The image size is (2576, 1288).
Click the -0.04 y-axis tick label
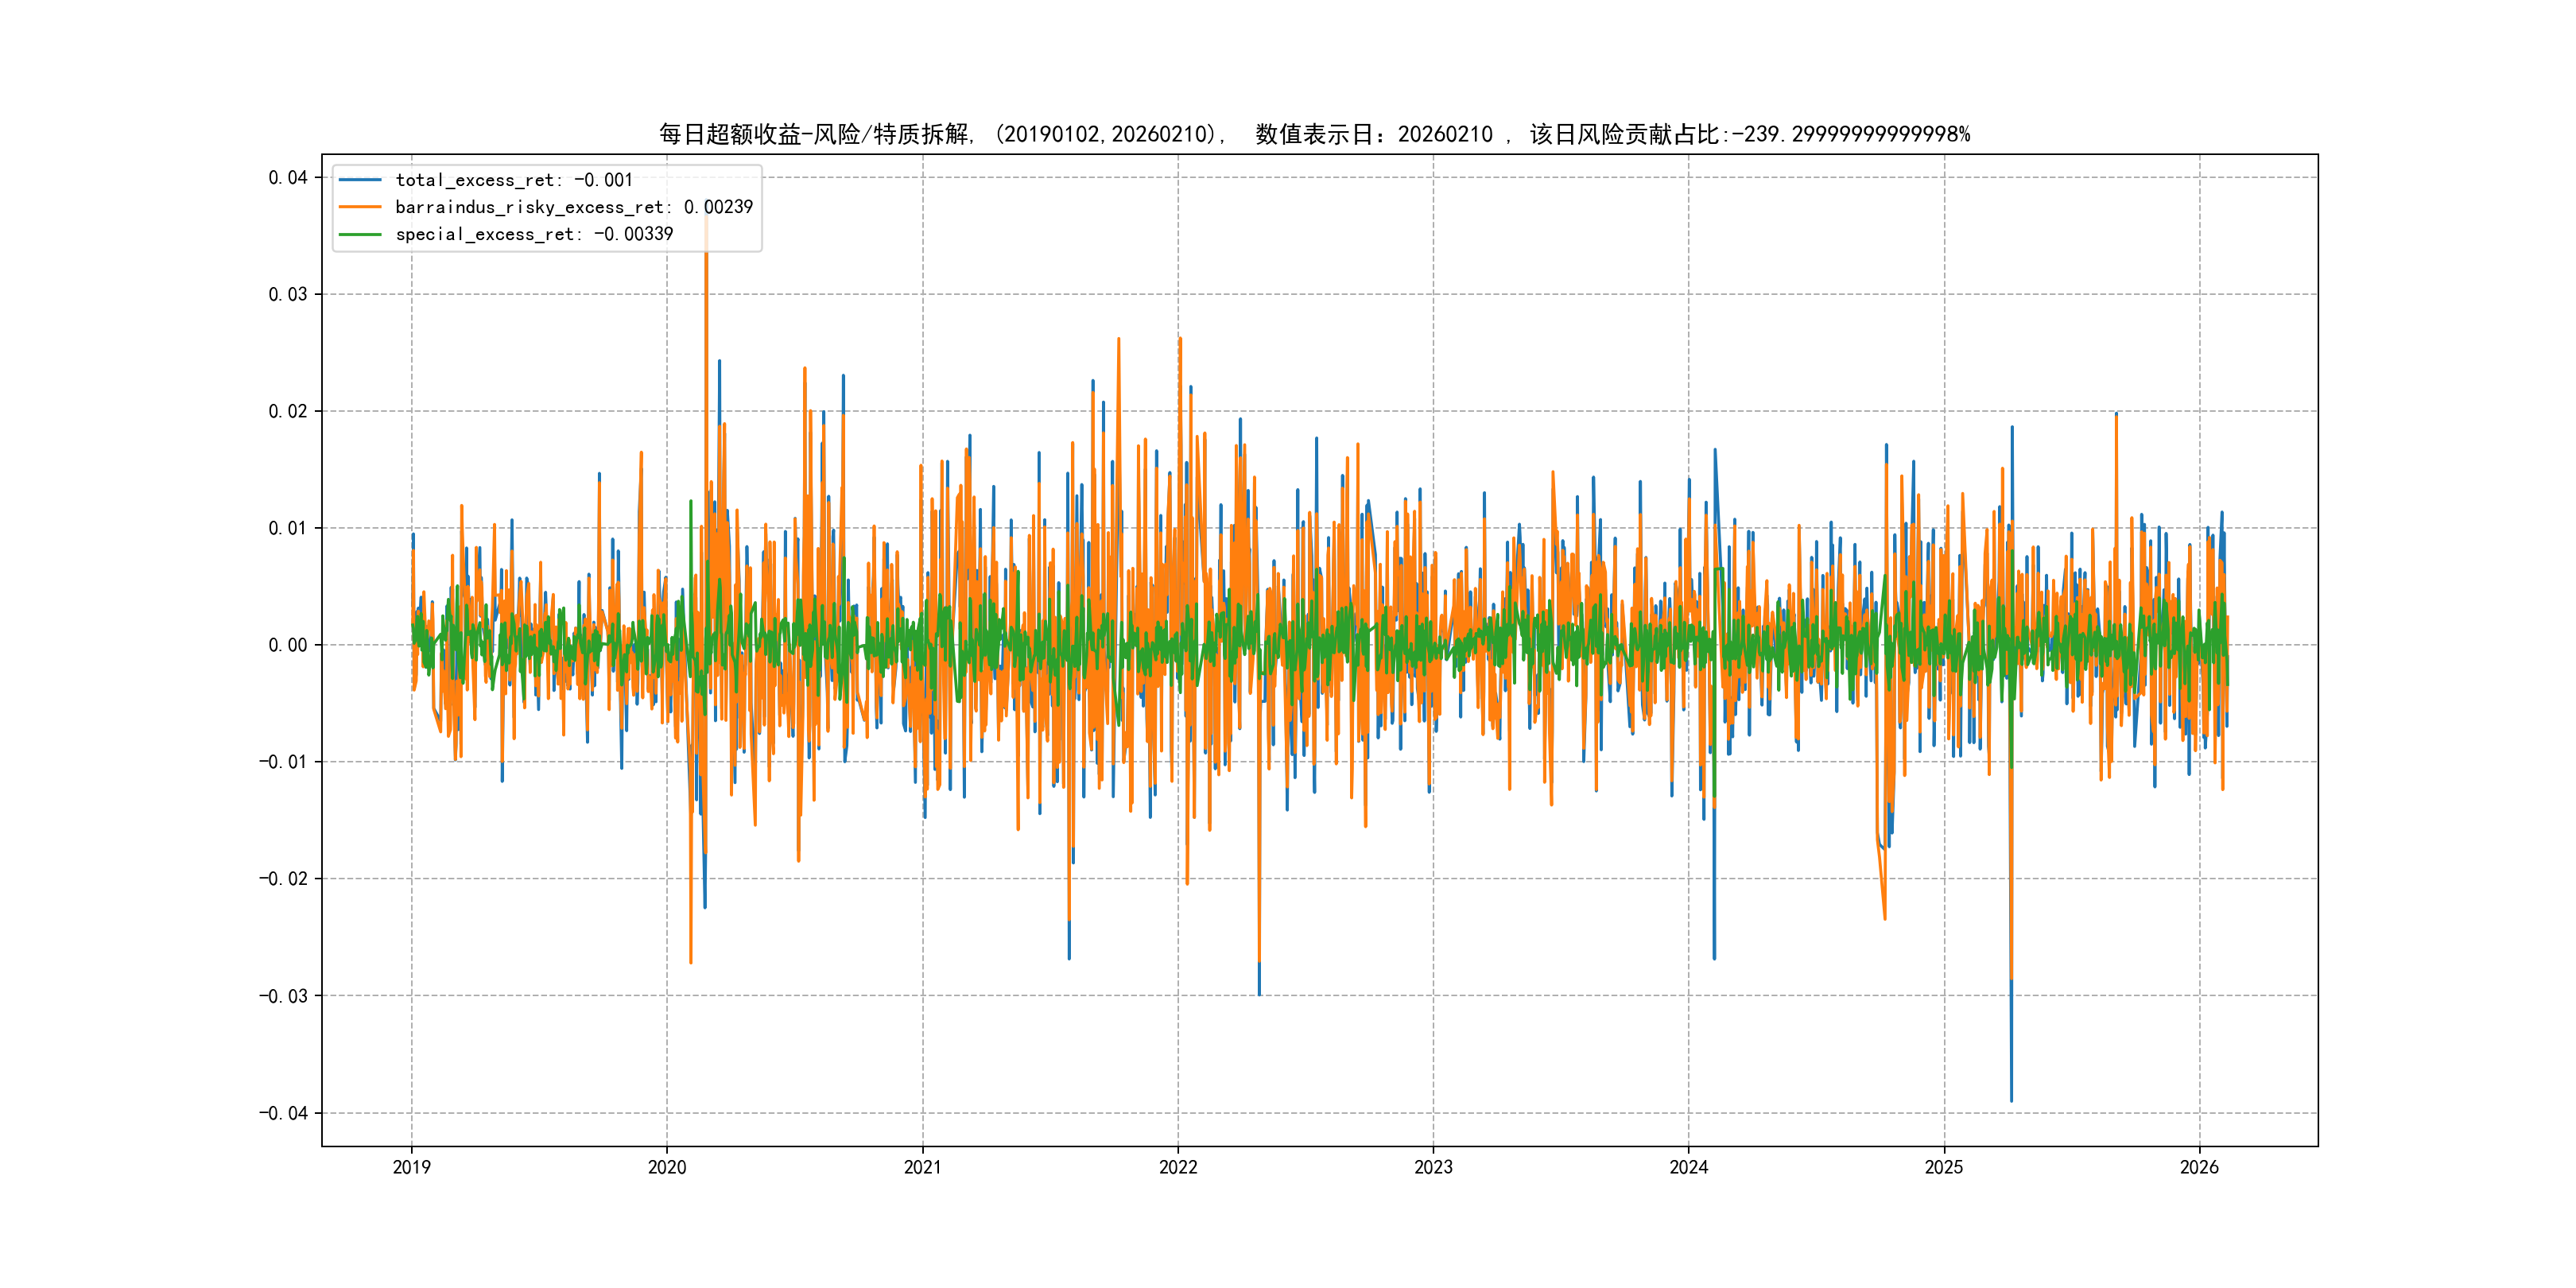pos(283,1113)
